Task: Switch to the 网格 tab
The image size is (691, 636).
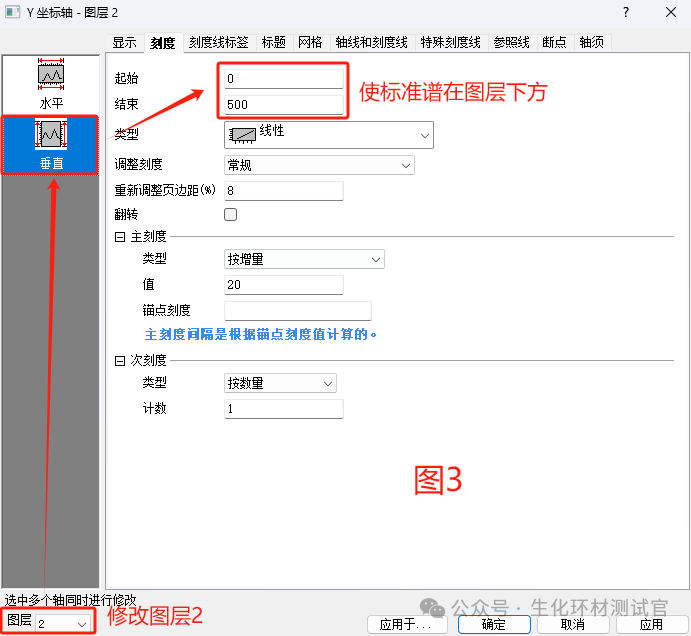Action: coord(310,43)
